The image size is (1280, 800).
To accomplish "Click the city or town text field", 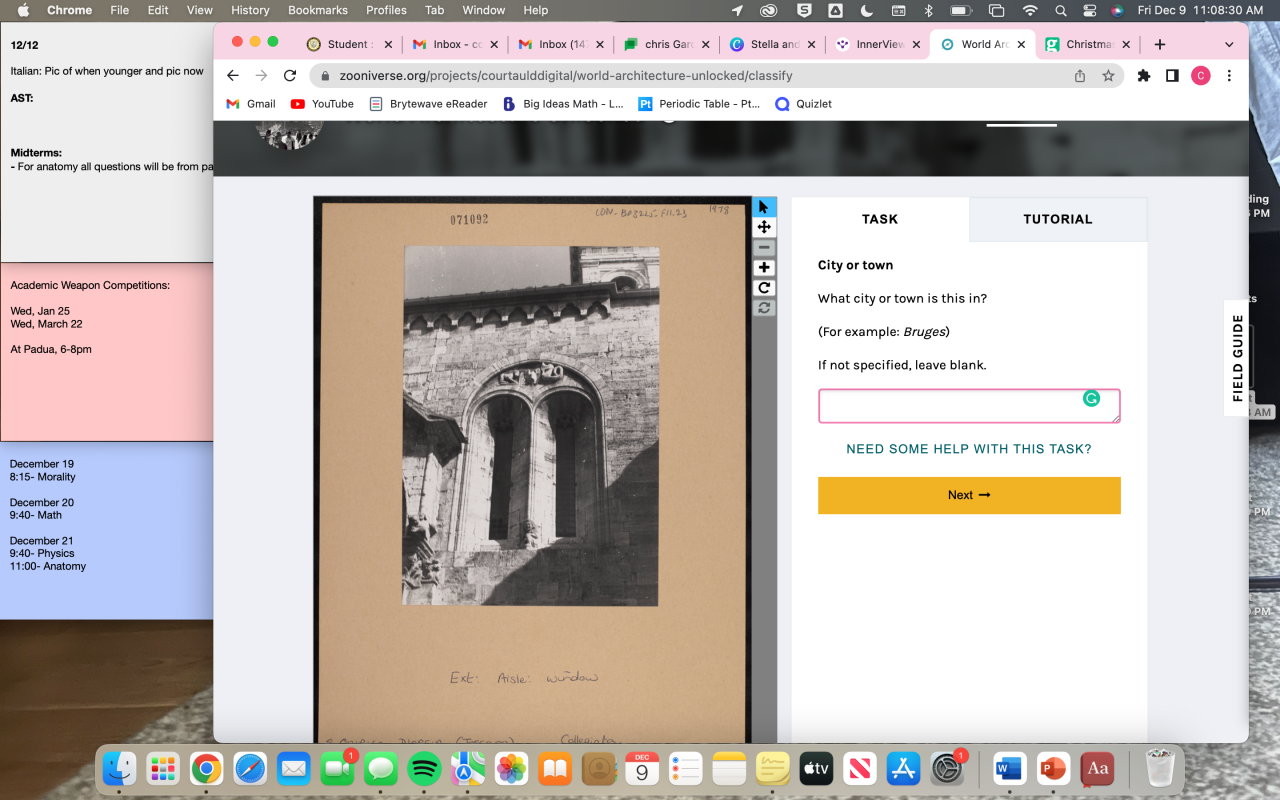I will click(x=969, y=406).
